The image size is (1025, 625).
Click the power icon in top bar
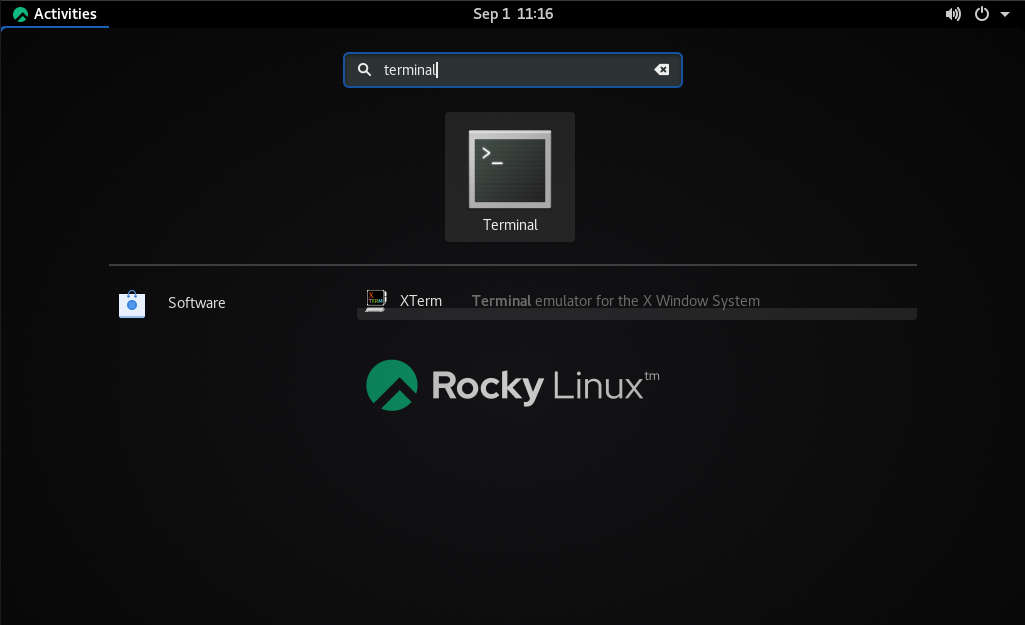tap(982, 14)
